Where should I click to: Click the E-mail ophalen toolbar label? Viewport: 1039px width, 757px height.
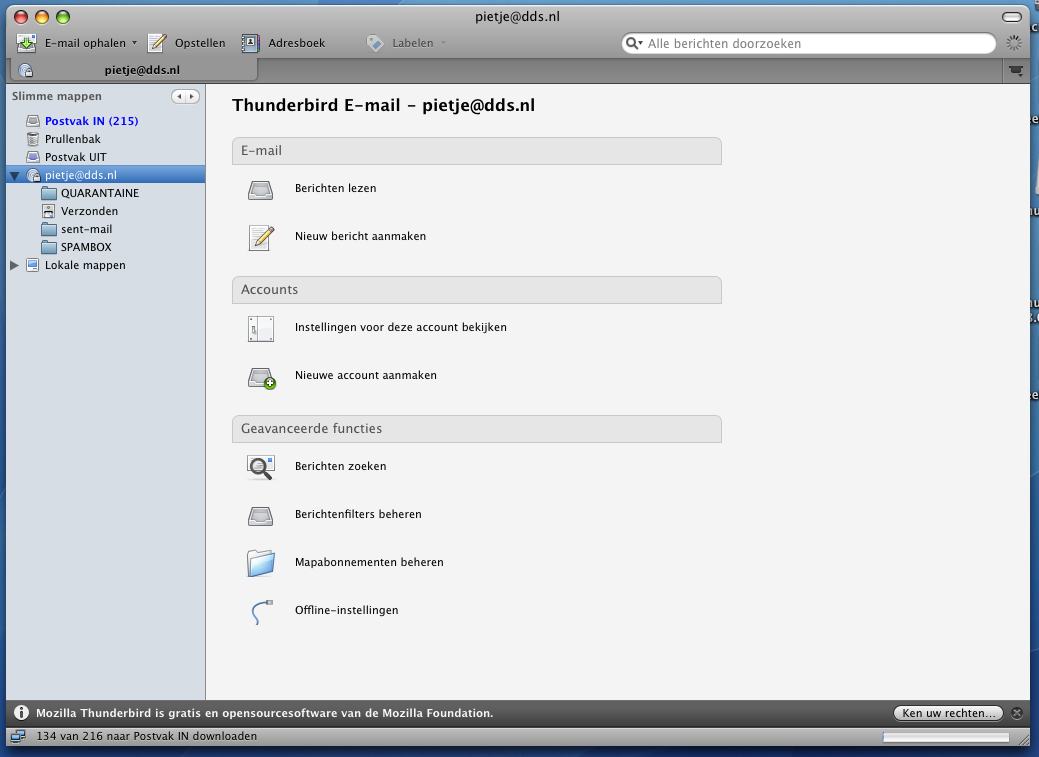(85, 43)
